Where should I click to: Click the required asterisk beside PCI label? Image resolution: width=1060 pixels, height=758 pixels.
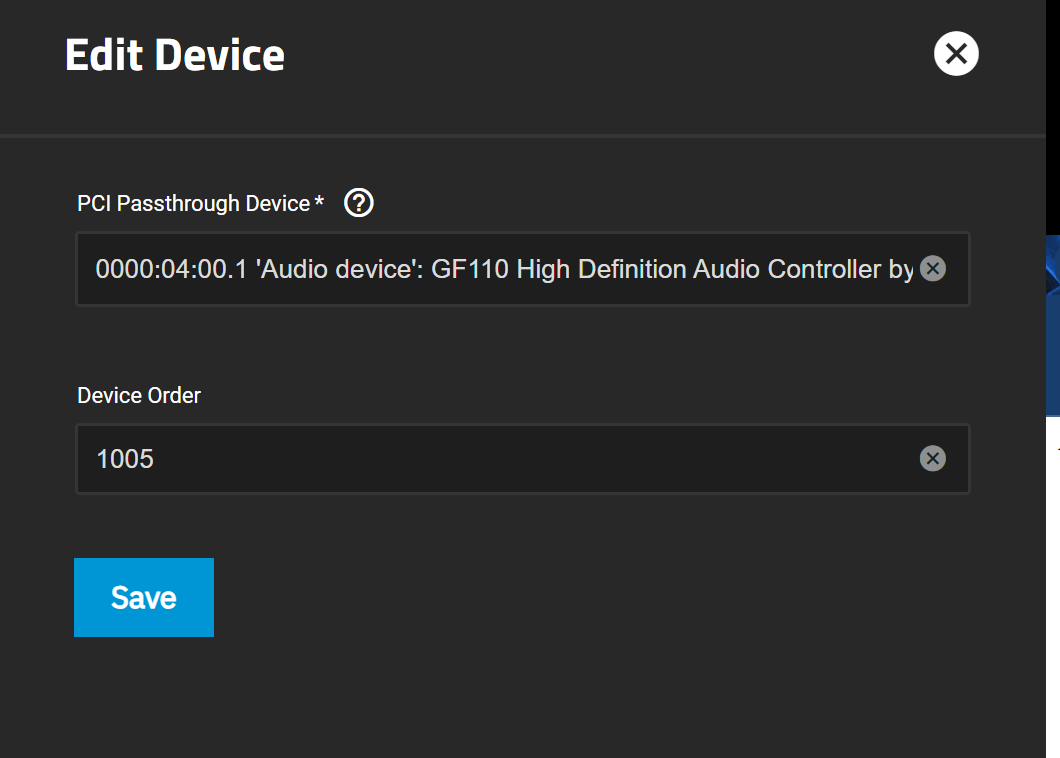point(319,201)
